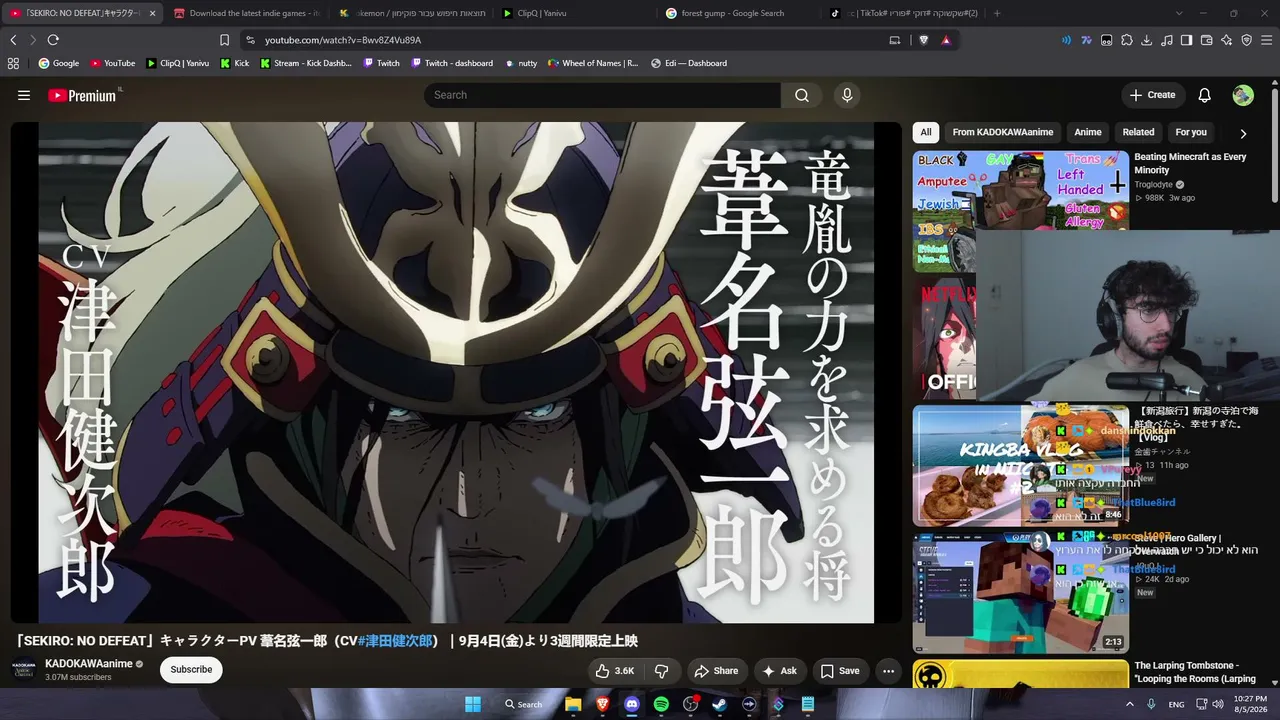Select the 'For you' filter chip
Screen dimensions: 1280x720
1191,132
